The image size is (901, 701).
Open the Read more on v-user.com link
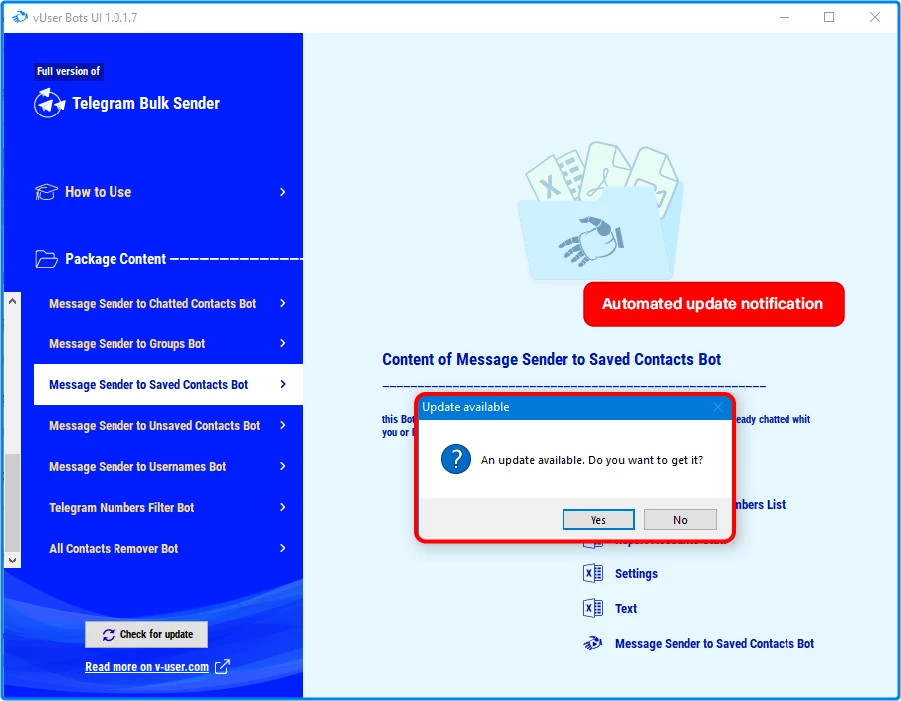[x=147, y=667]
